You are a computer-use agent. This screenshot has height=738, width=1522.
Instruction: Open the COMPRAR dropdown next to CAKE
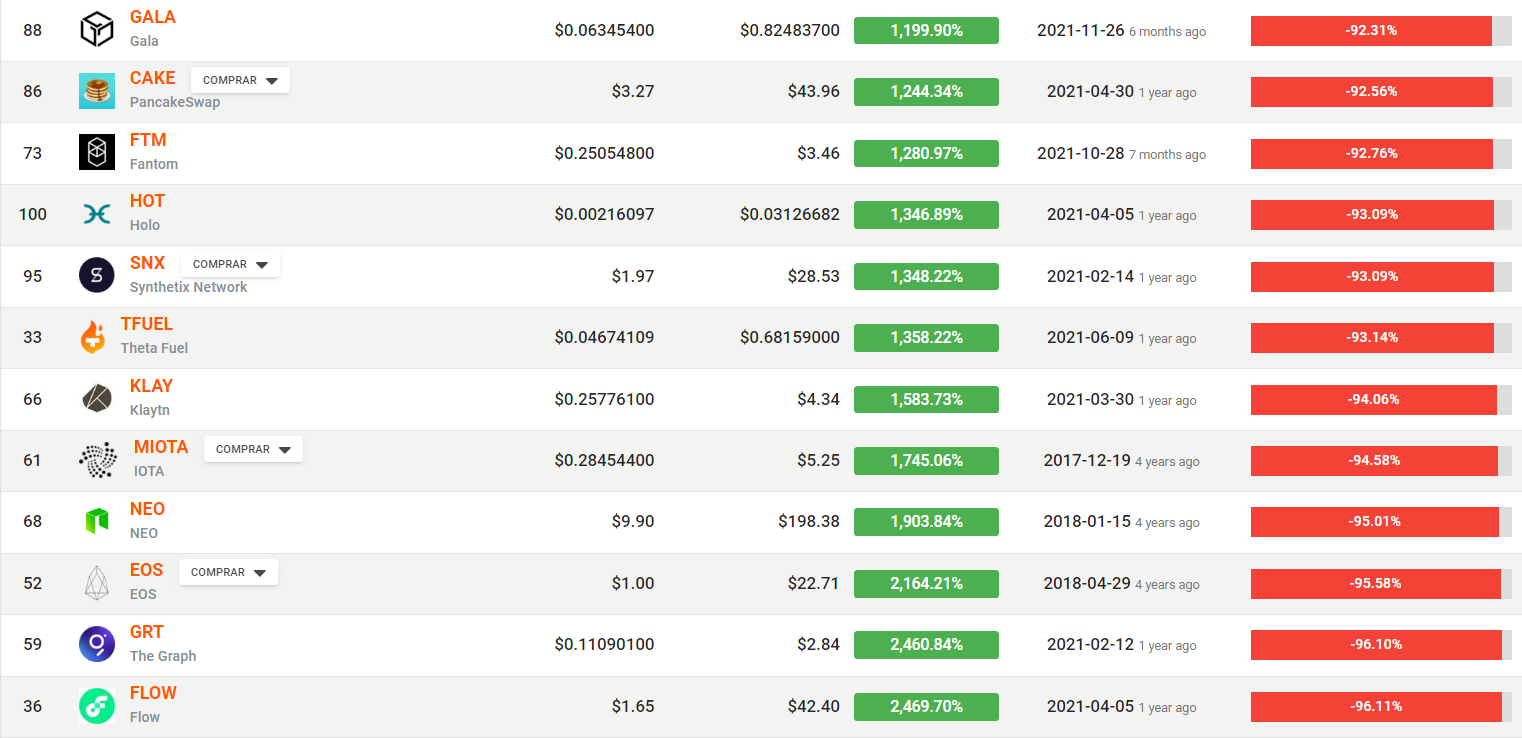coord(240,80)
